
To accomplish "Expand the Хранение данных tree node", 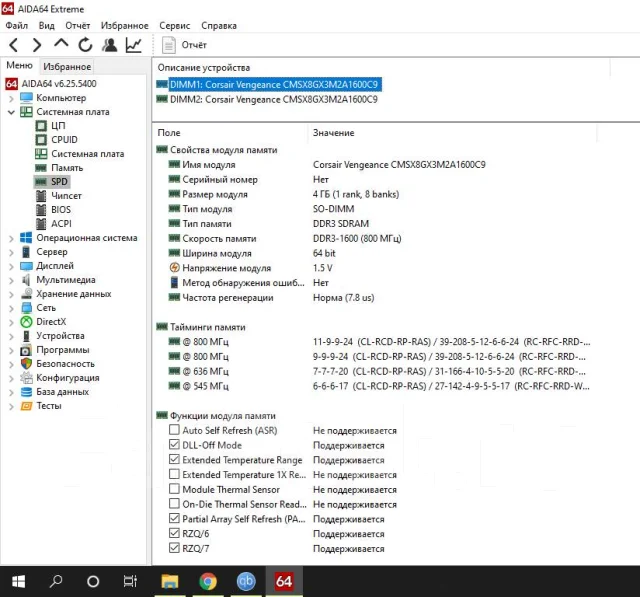I will 11,294.
